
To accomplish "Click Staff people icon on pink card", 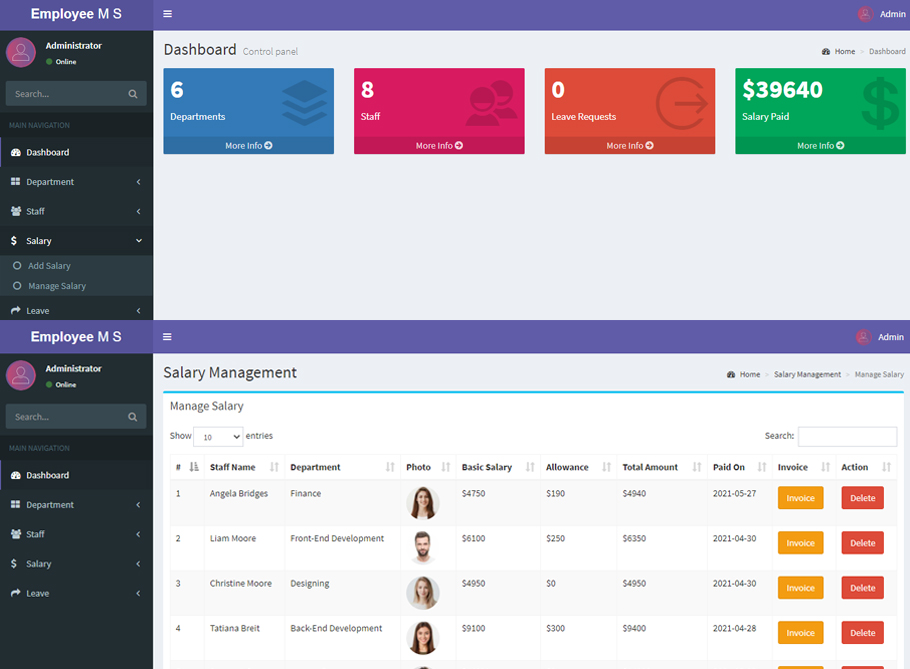I will 492,103.
